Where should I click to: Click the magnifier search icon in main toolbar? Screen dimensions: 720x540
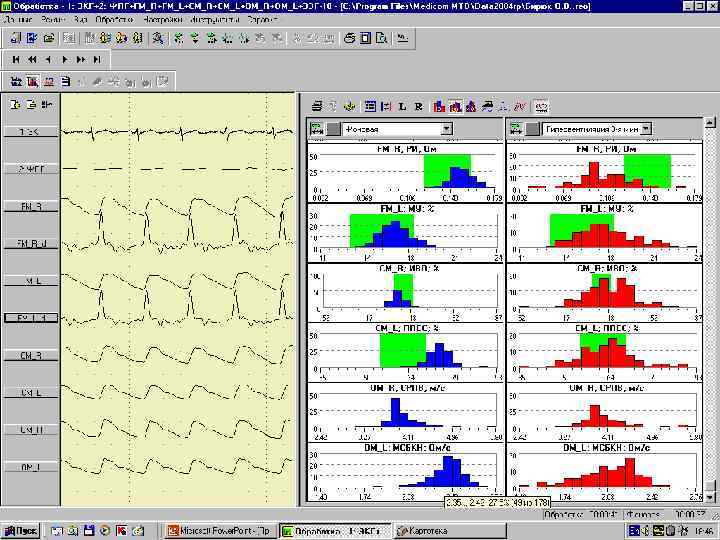pos(158,38)
